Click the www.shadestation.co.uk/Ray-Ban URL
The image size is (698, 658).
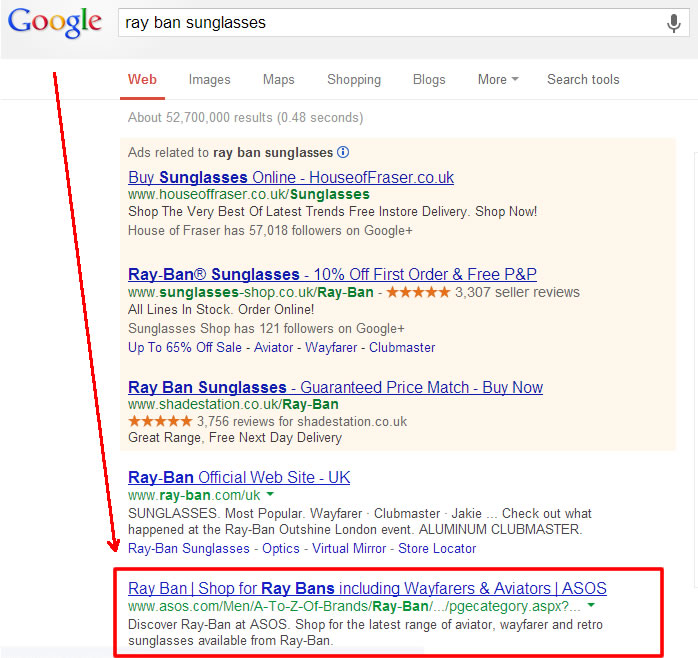coord(233,404)
